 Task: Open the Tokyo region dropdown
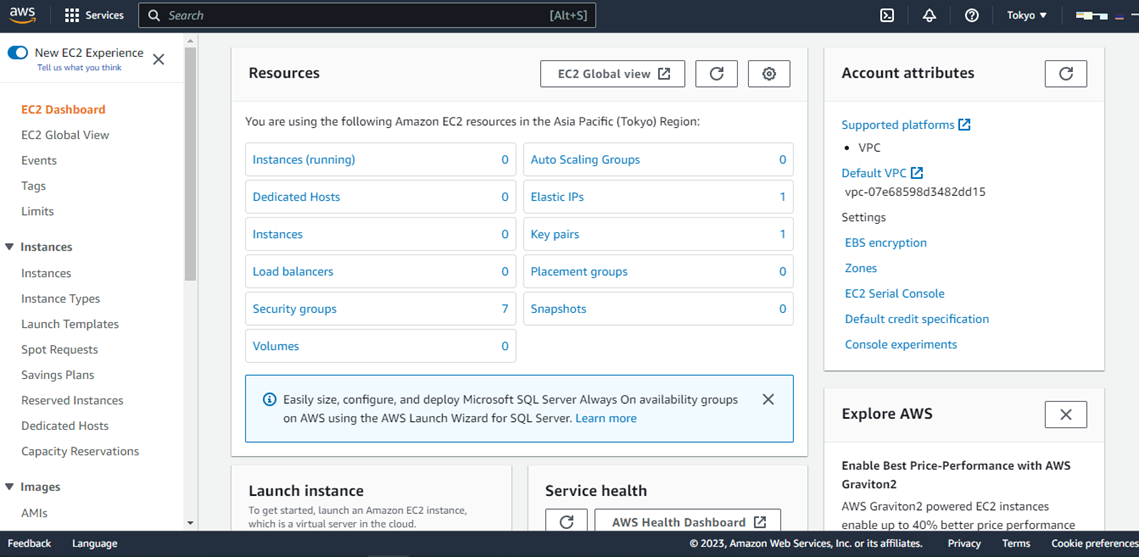[x=1026, y=15]
